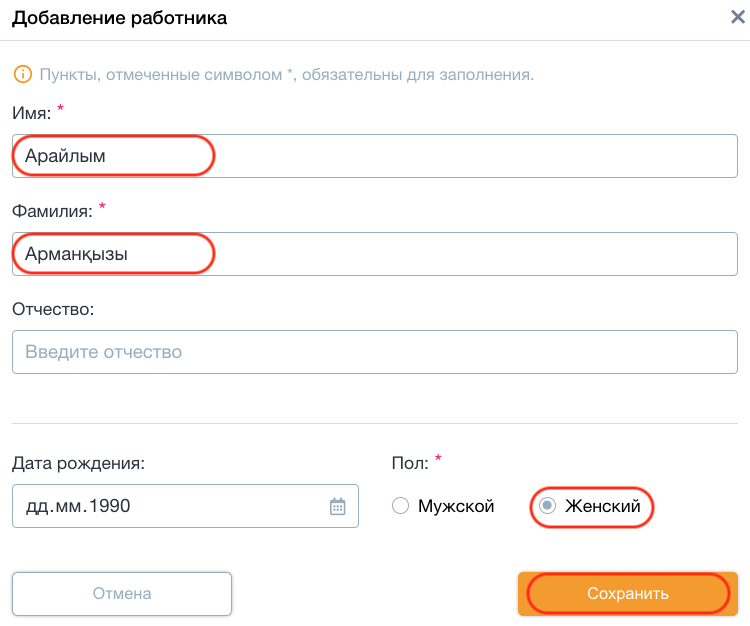
Task: Click the Имя field containing Арайлым
Action: click(375, 156)
